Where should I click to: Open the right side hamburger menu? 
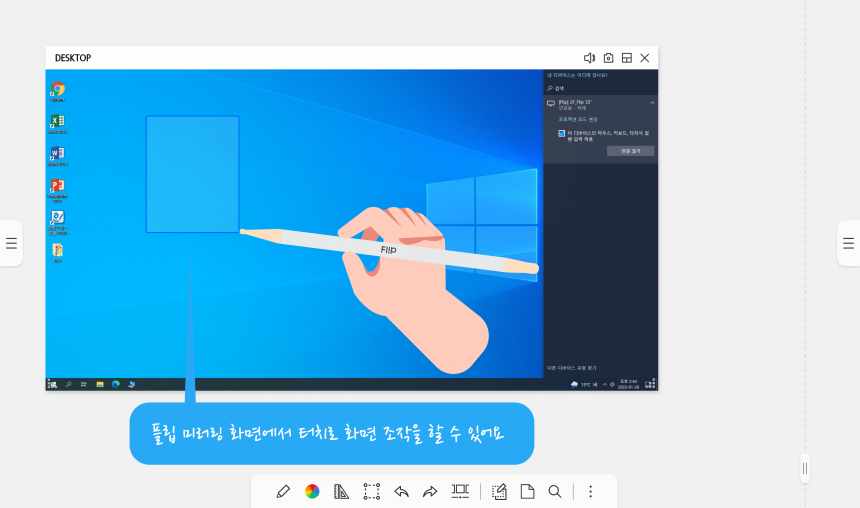click(848, 243)
